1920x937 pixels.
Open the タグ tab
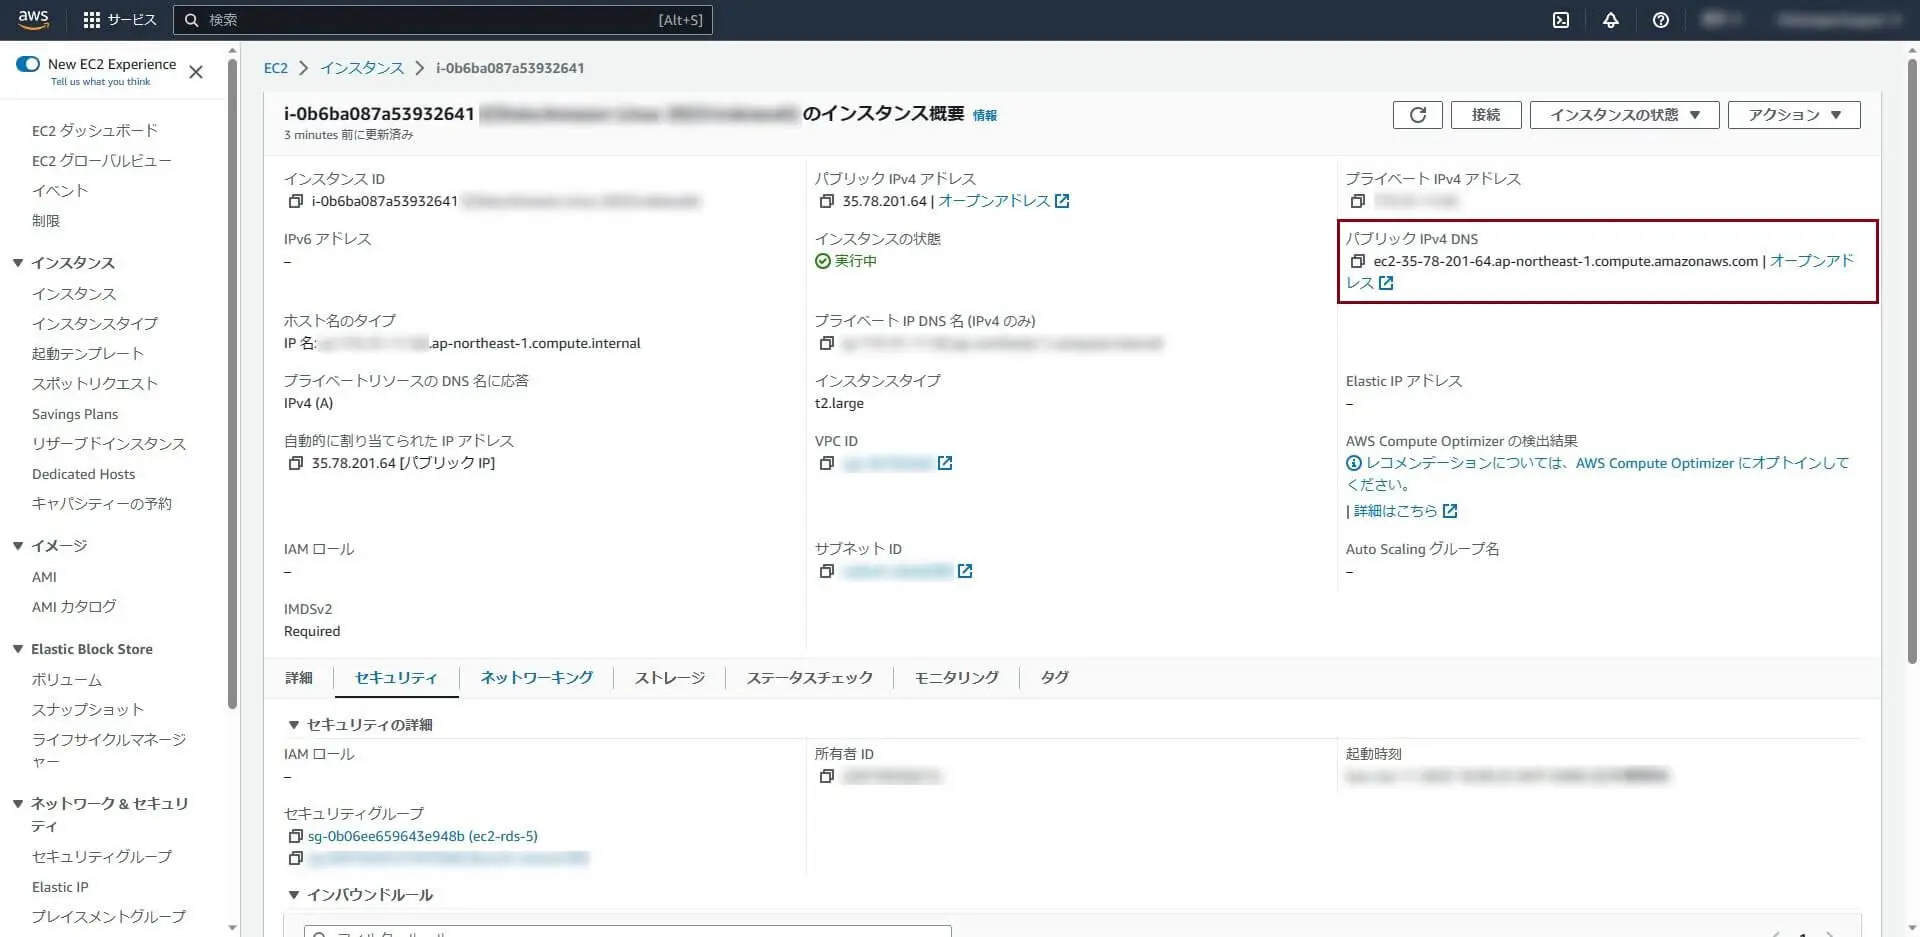point(1055,678)
